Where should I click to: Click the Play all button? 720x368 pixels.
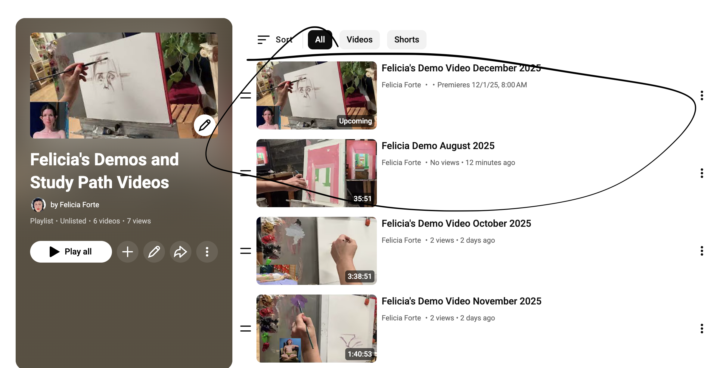tap(71, 252)
